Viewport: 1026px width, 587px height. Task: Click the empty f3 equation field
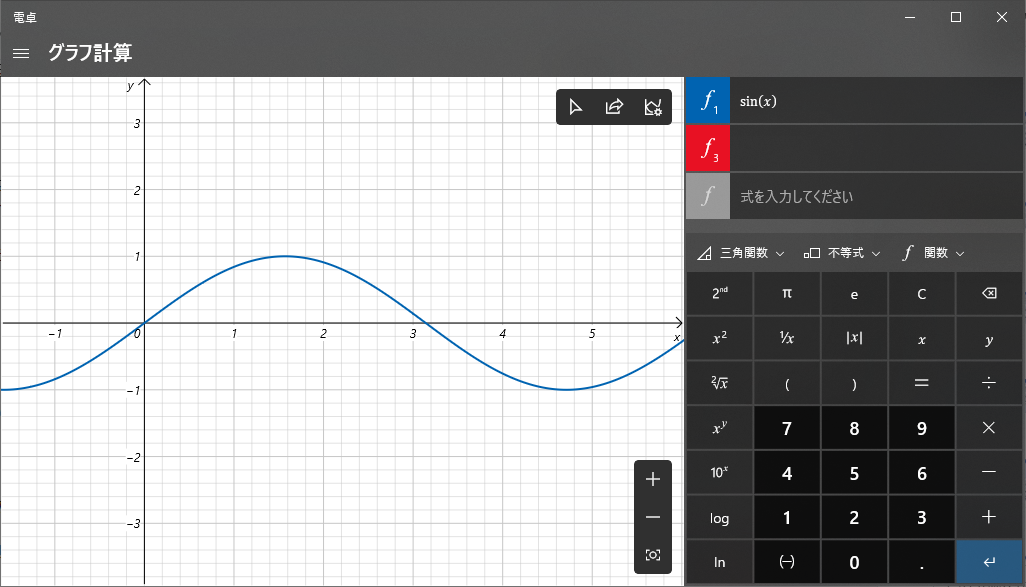click(x=876, y=149)
